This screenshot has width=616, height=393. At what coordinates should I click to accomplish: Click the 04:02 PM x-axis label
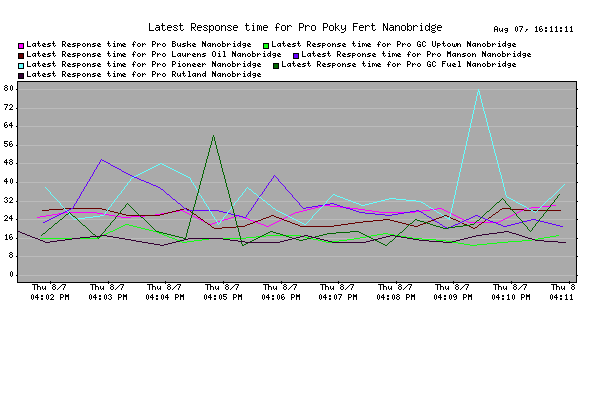[x=50, y=292]
